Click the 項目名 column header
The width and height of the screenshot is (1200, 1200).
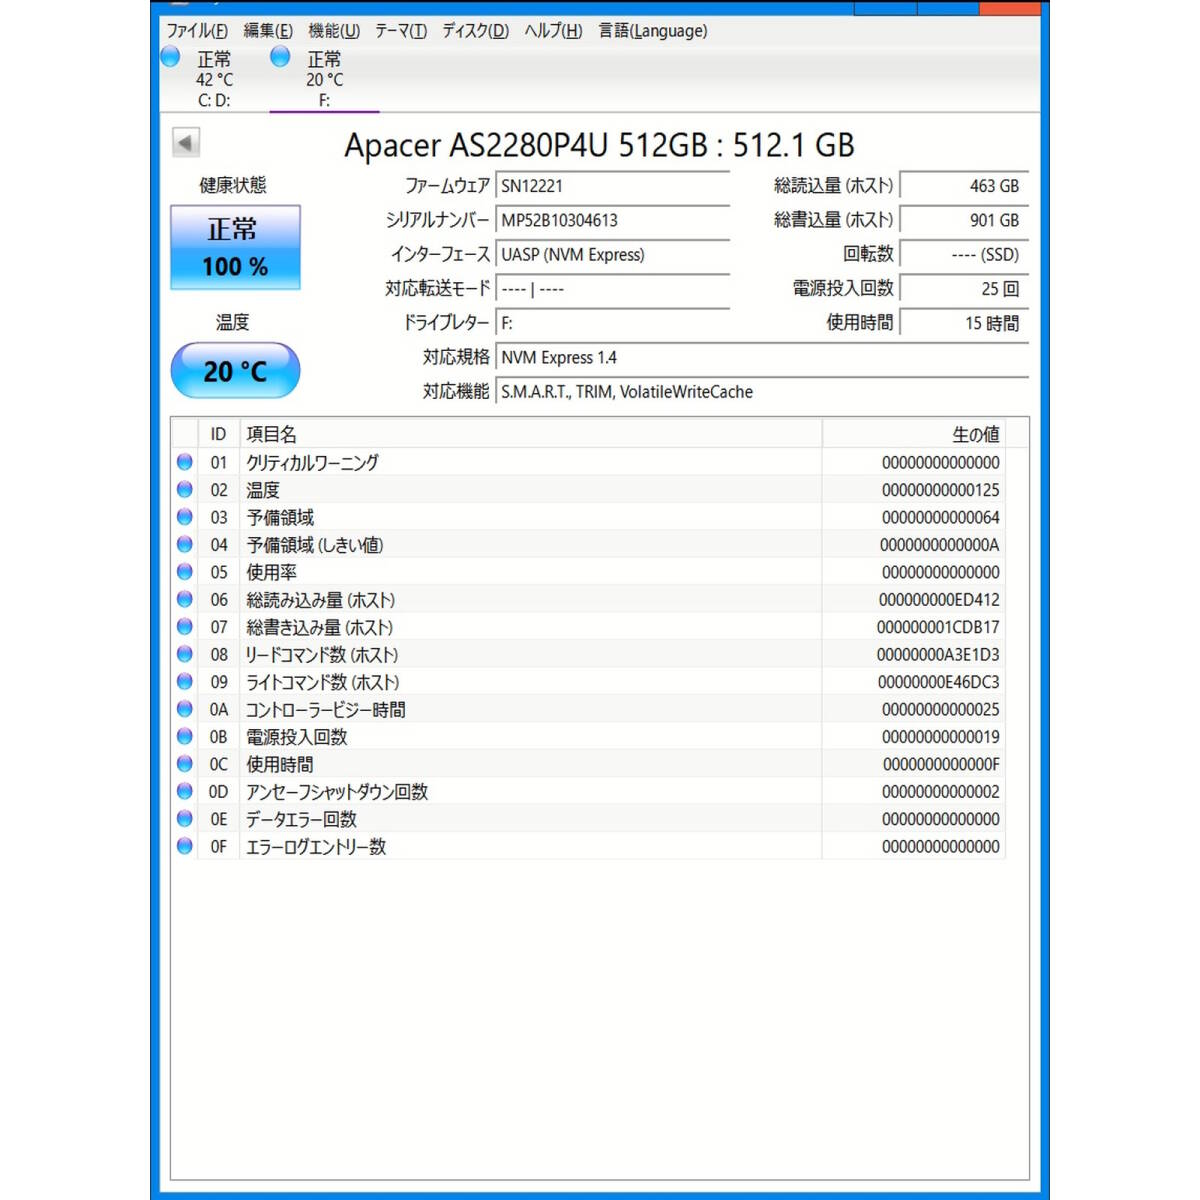pyautogui.click(x=531, y=434)
